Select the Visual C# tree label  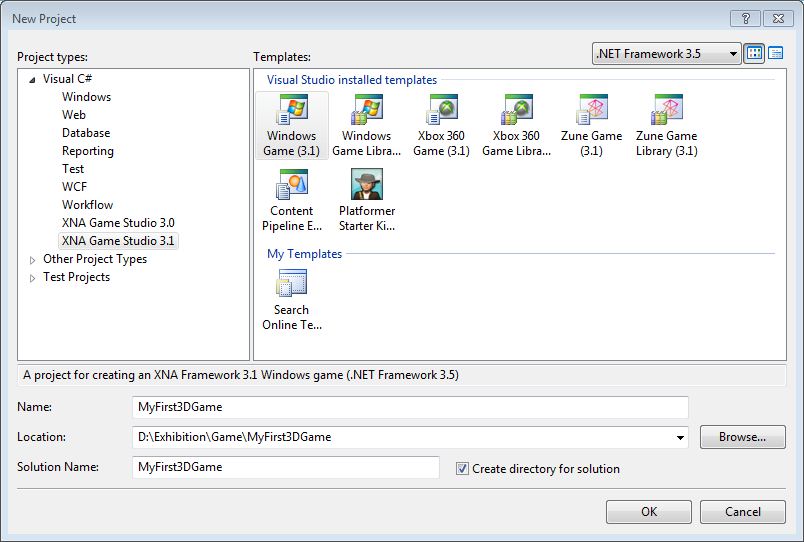67,79
